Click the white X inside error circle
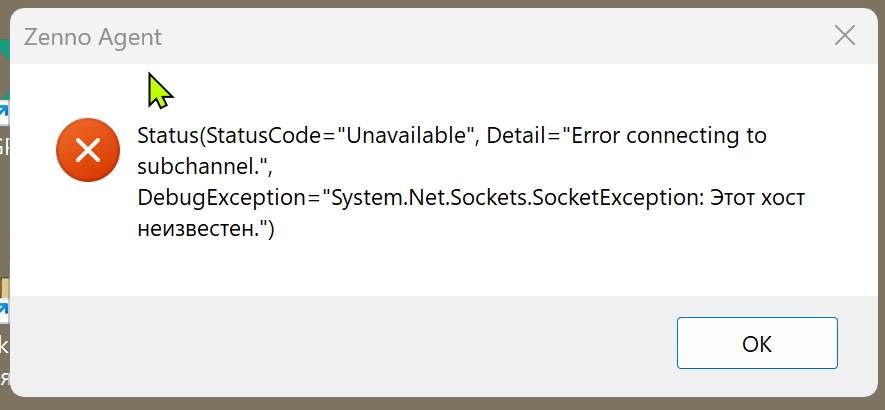This screenshot has width=885, height=410. pyautogui.click(x=88, y=150)
